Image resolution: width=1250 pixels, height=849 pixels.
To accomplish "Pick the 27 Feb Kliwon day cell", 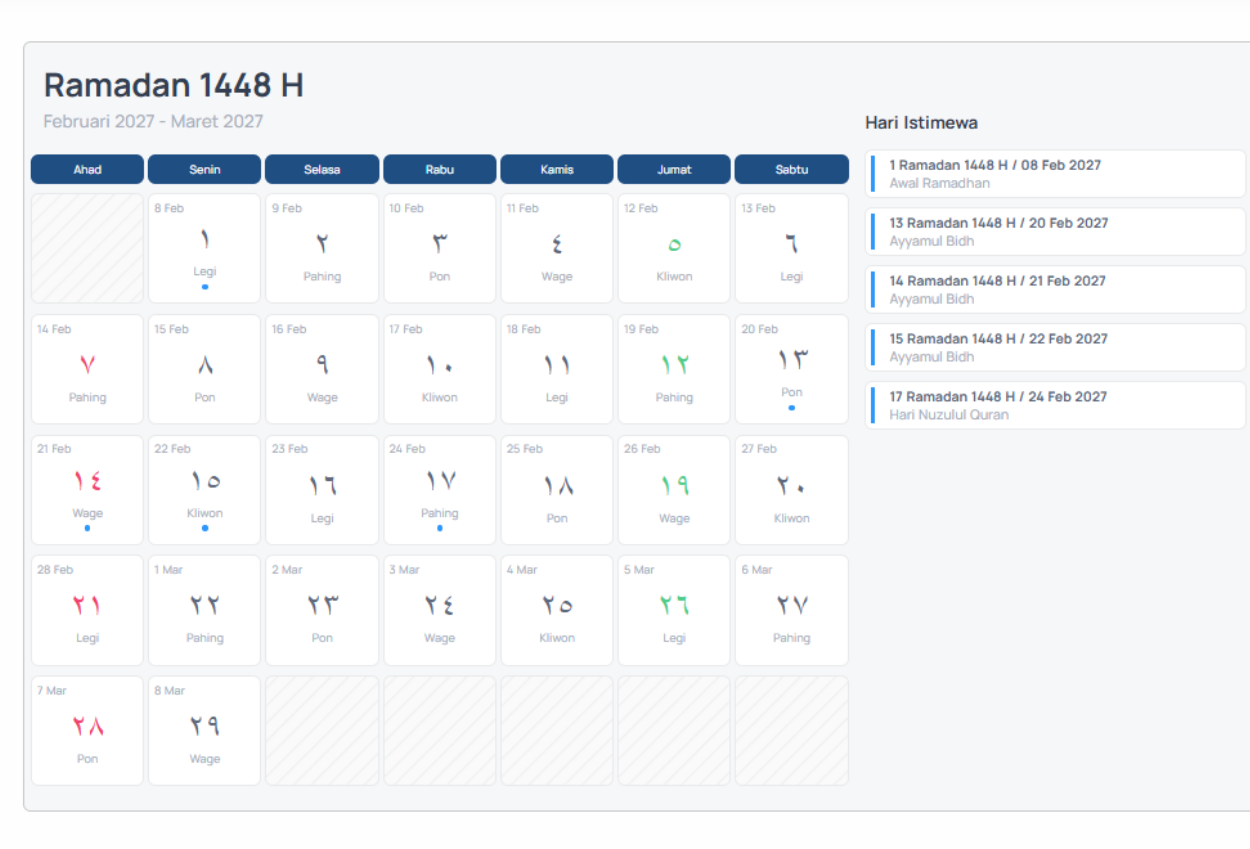I will point(792,490).
